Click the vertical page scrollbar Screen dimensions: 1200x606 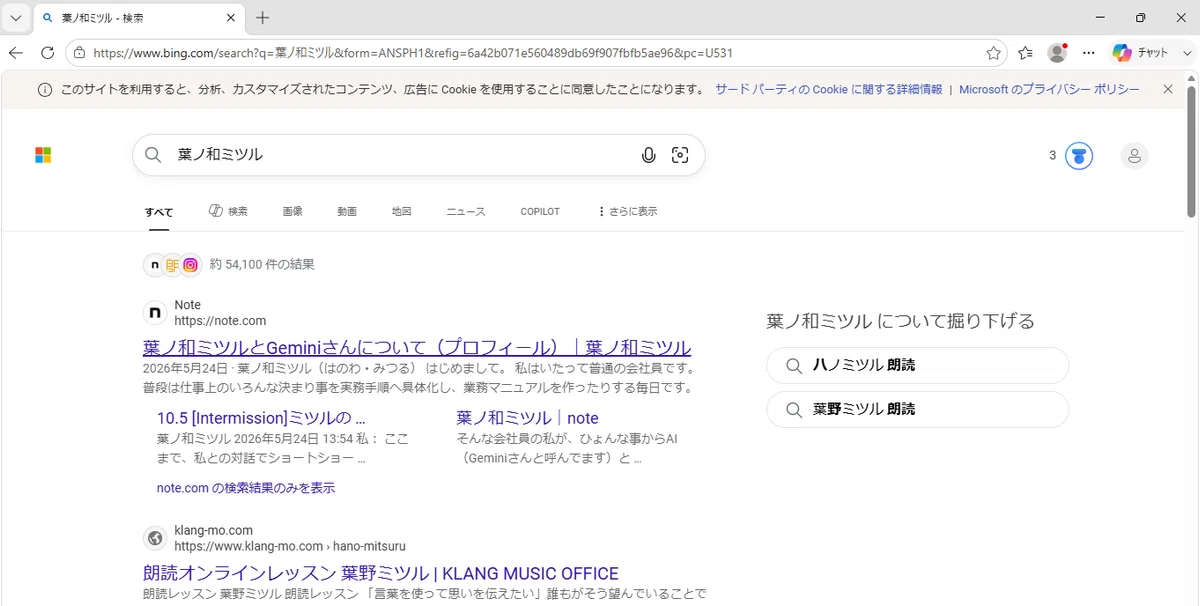[x=1191, y=150]
